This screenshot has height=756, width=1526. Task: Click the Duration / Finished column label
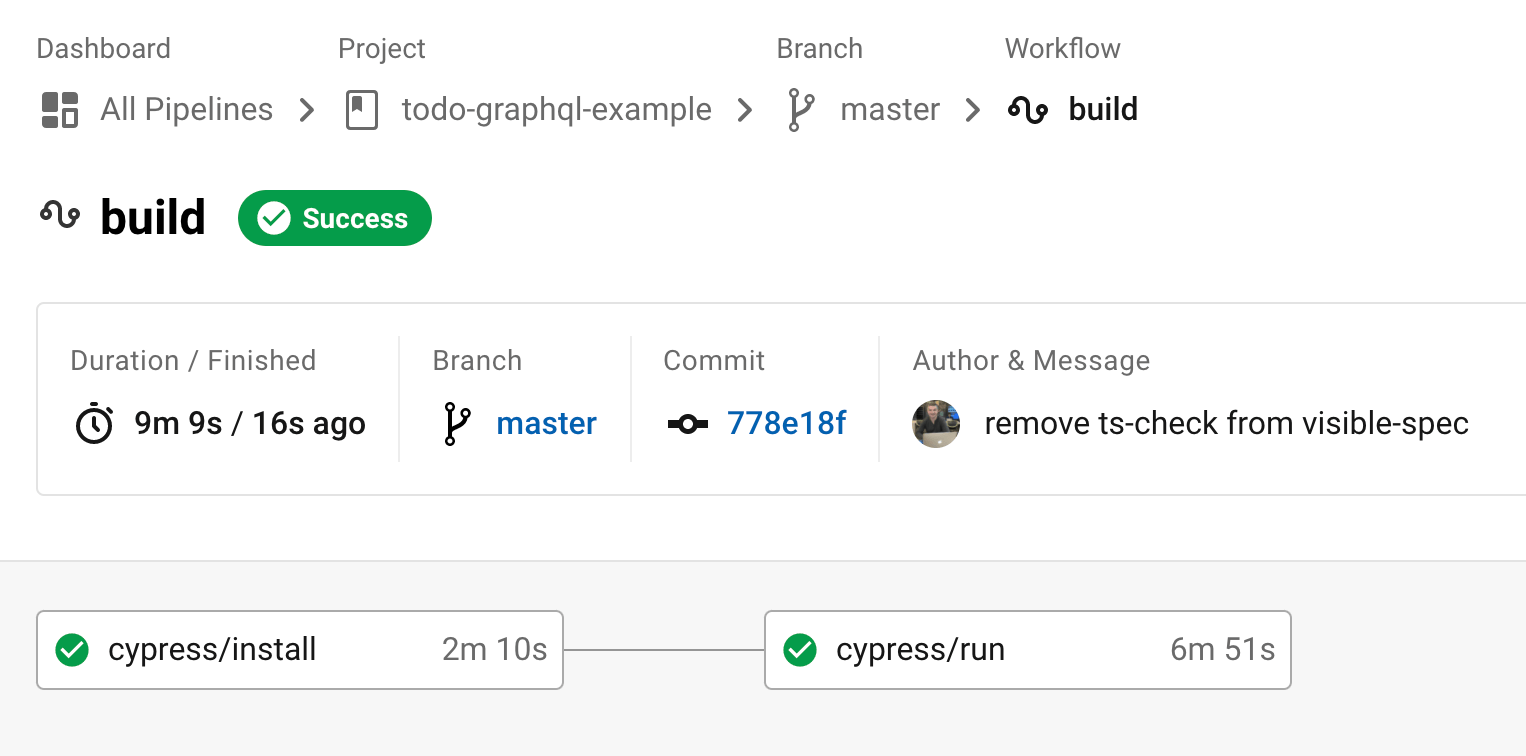coord(193,361)
